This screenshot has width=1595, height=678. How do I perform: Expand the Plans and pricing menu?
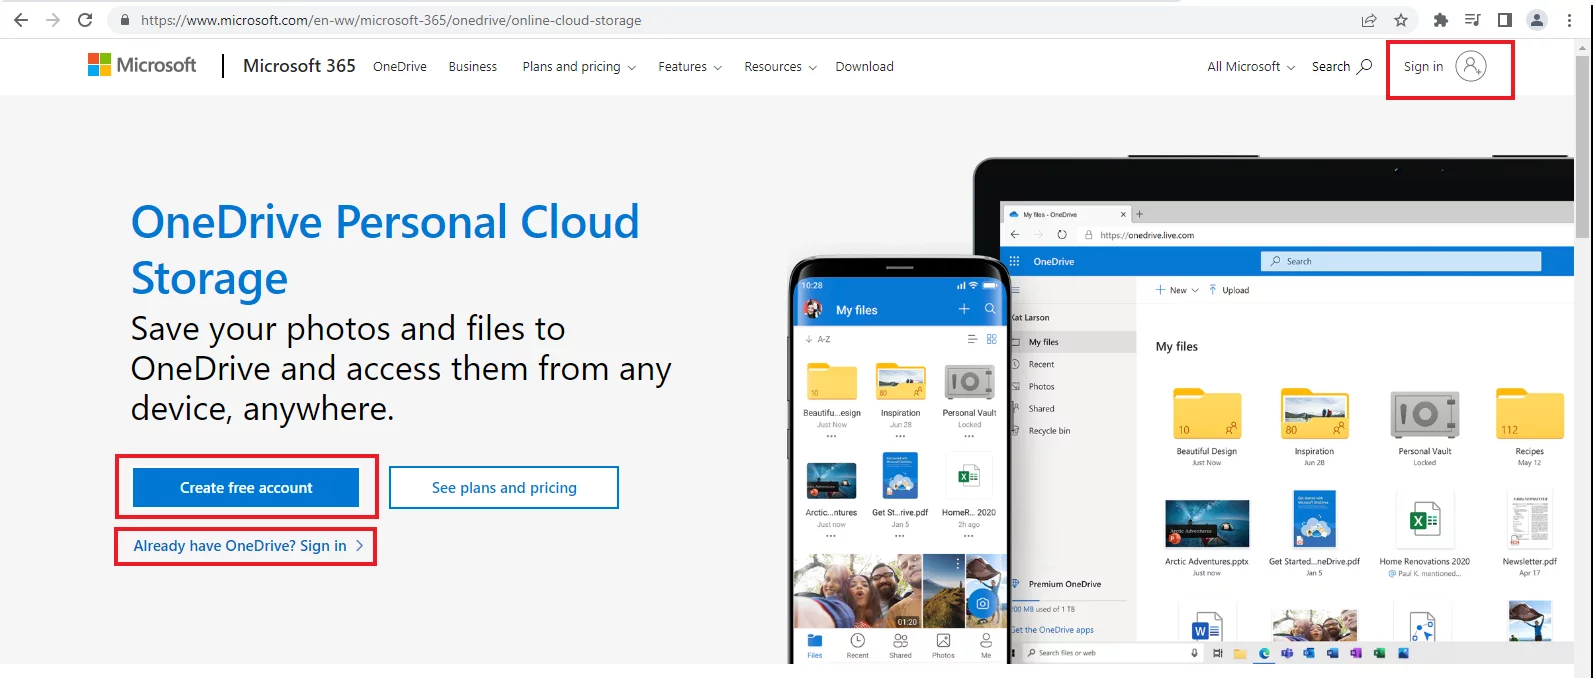tap(579, 67)
